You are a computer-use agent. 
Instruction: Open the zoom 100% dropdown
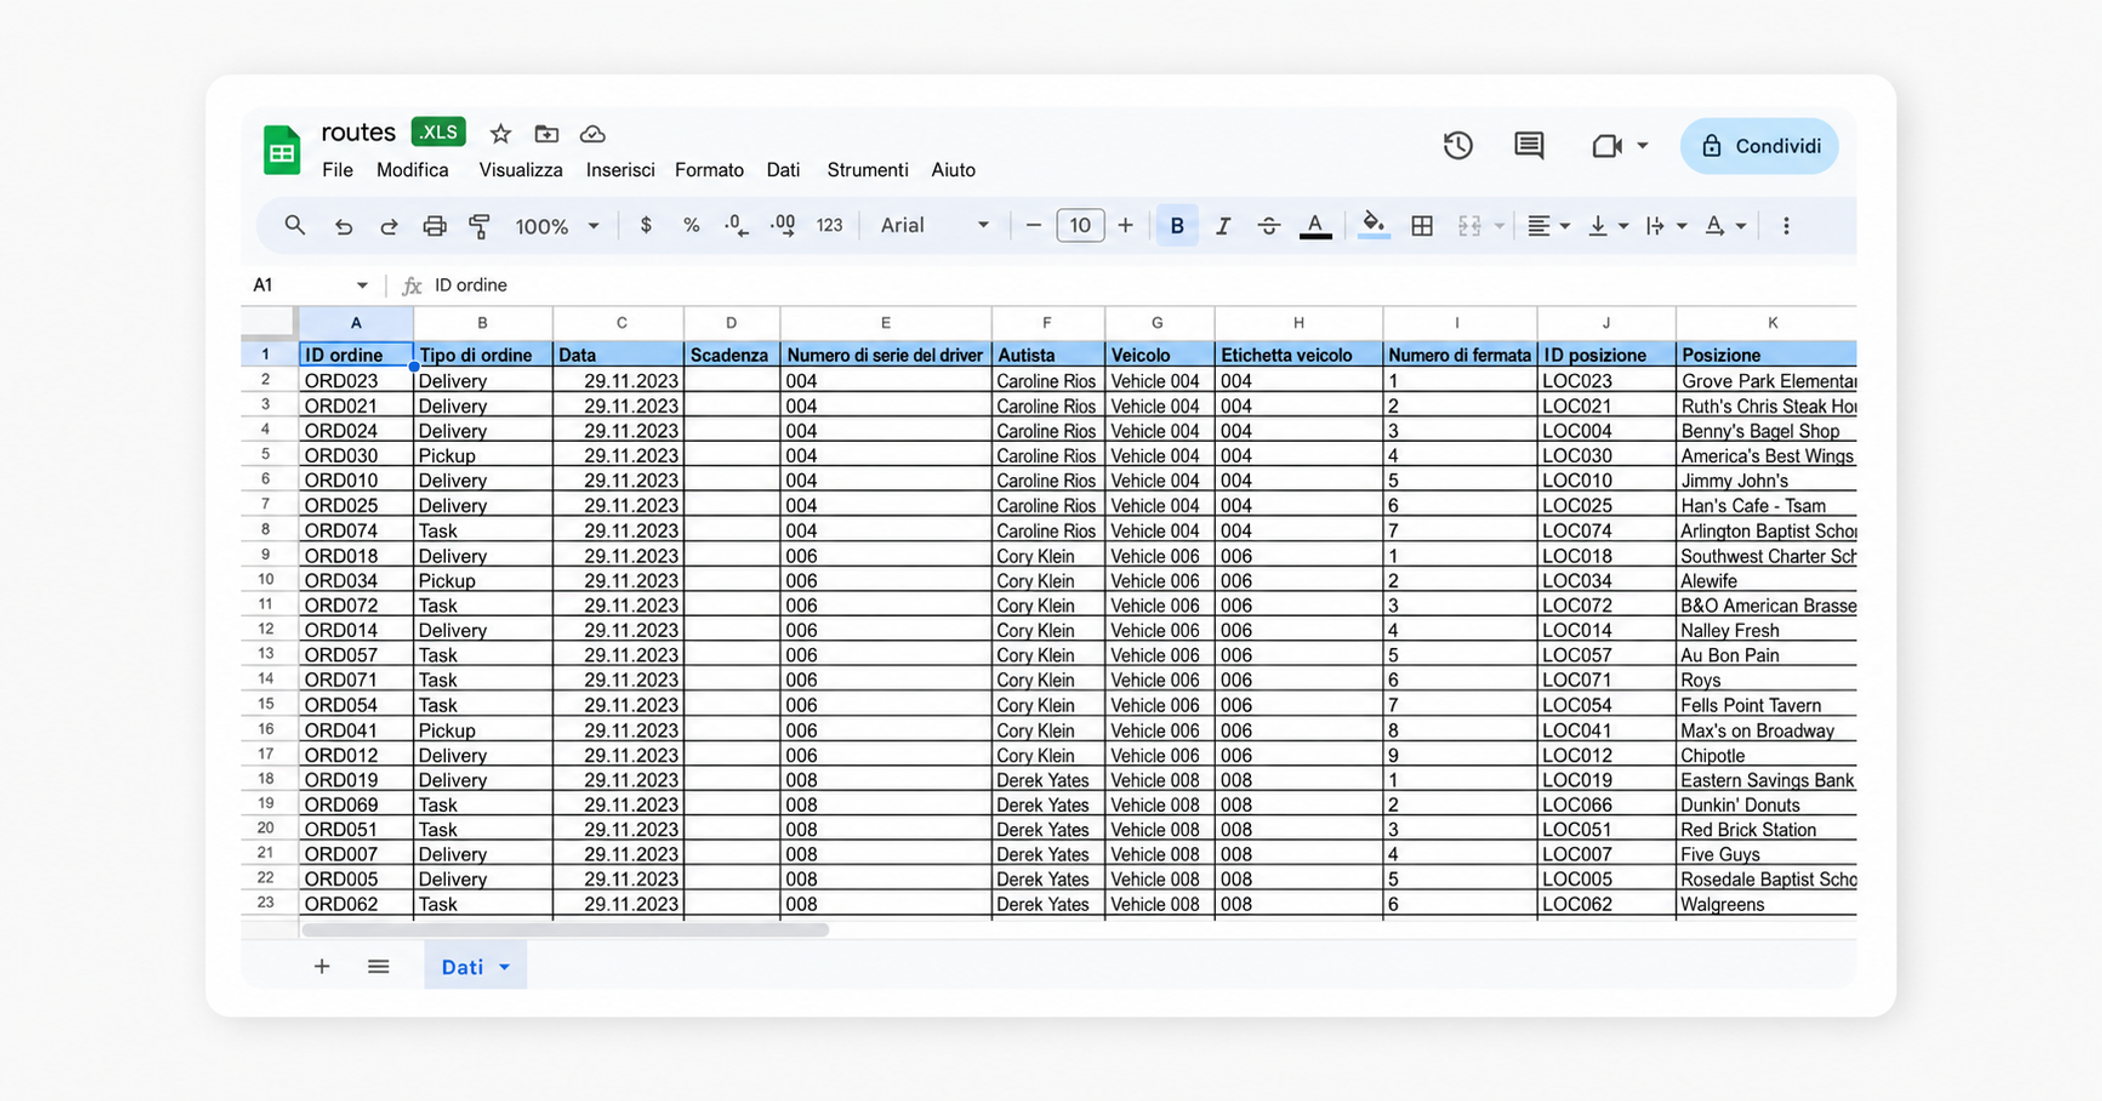[557, 226]
